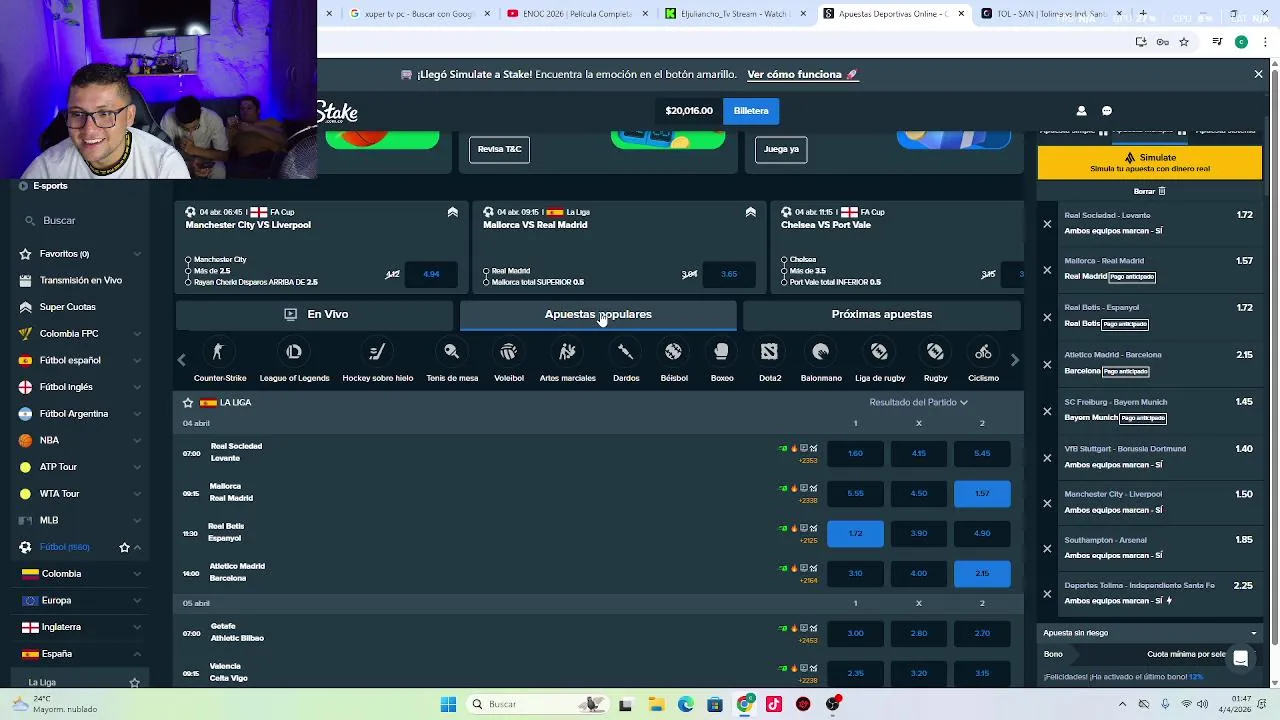Open the Béisbol category icon
Viewport: 1280px width, 720px height.
coord(673,352)
